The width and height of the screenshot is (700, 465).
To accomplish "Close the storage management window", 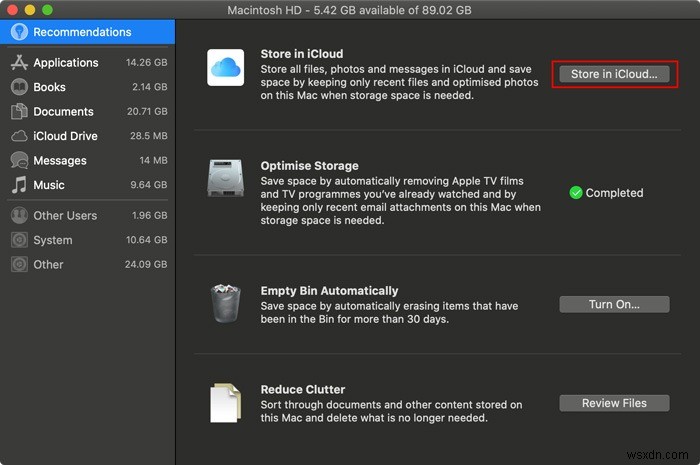I will (x=12, y=10).
